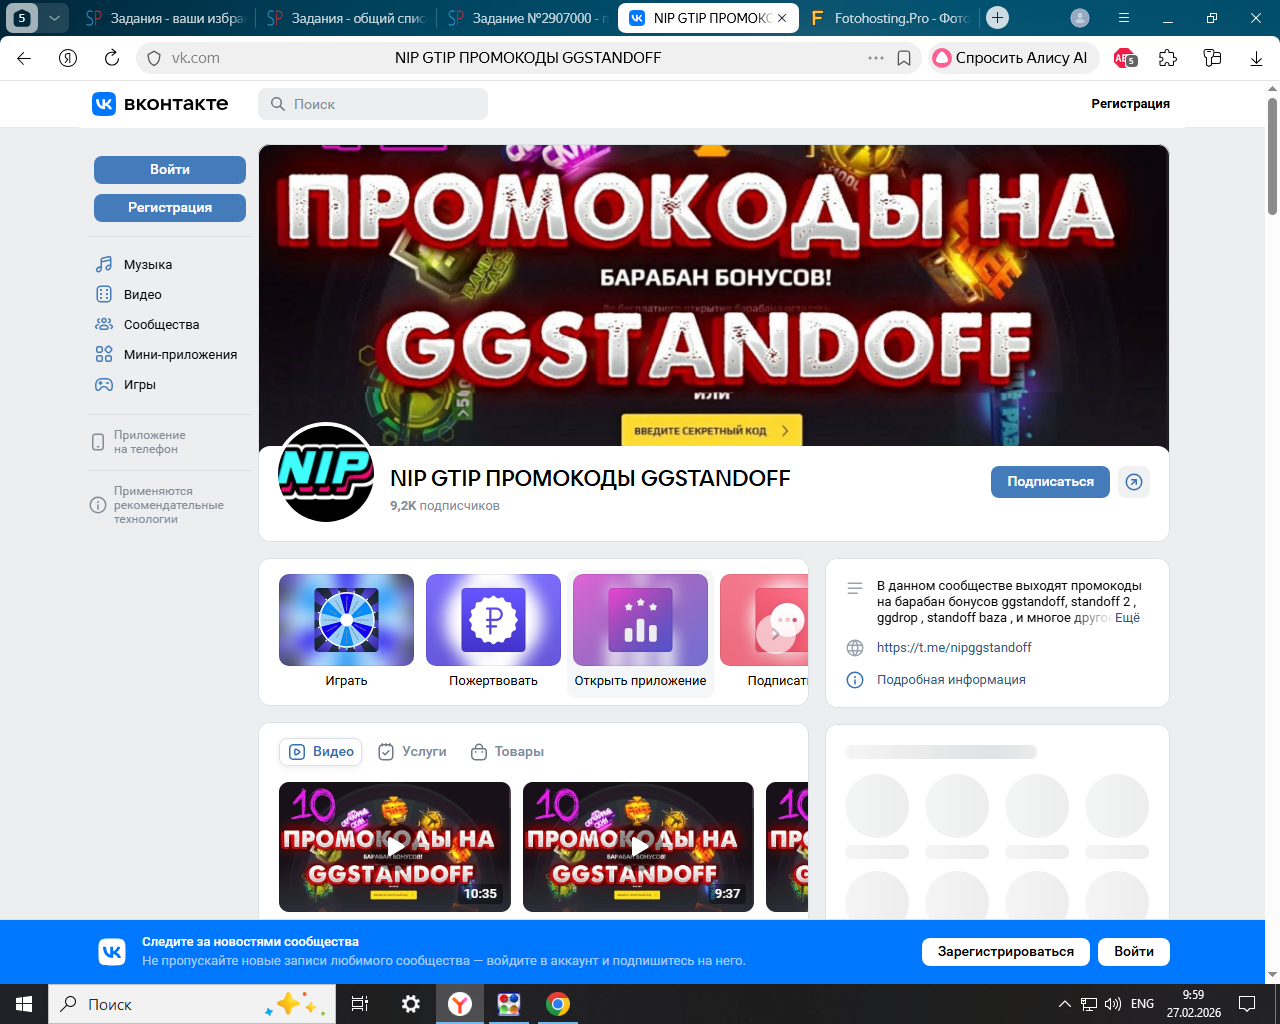The height and width of the screenshot is (1024, 1280).
Task: Play the 10:35 video thumbnail
Action: point(395,846)
